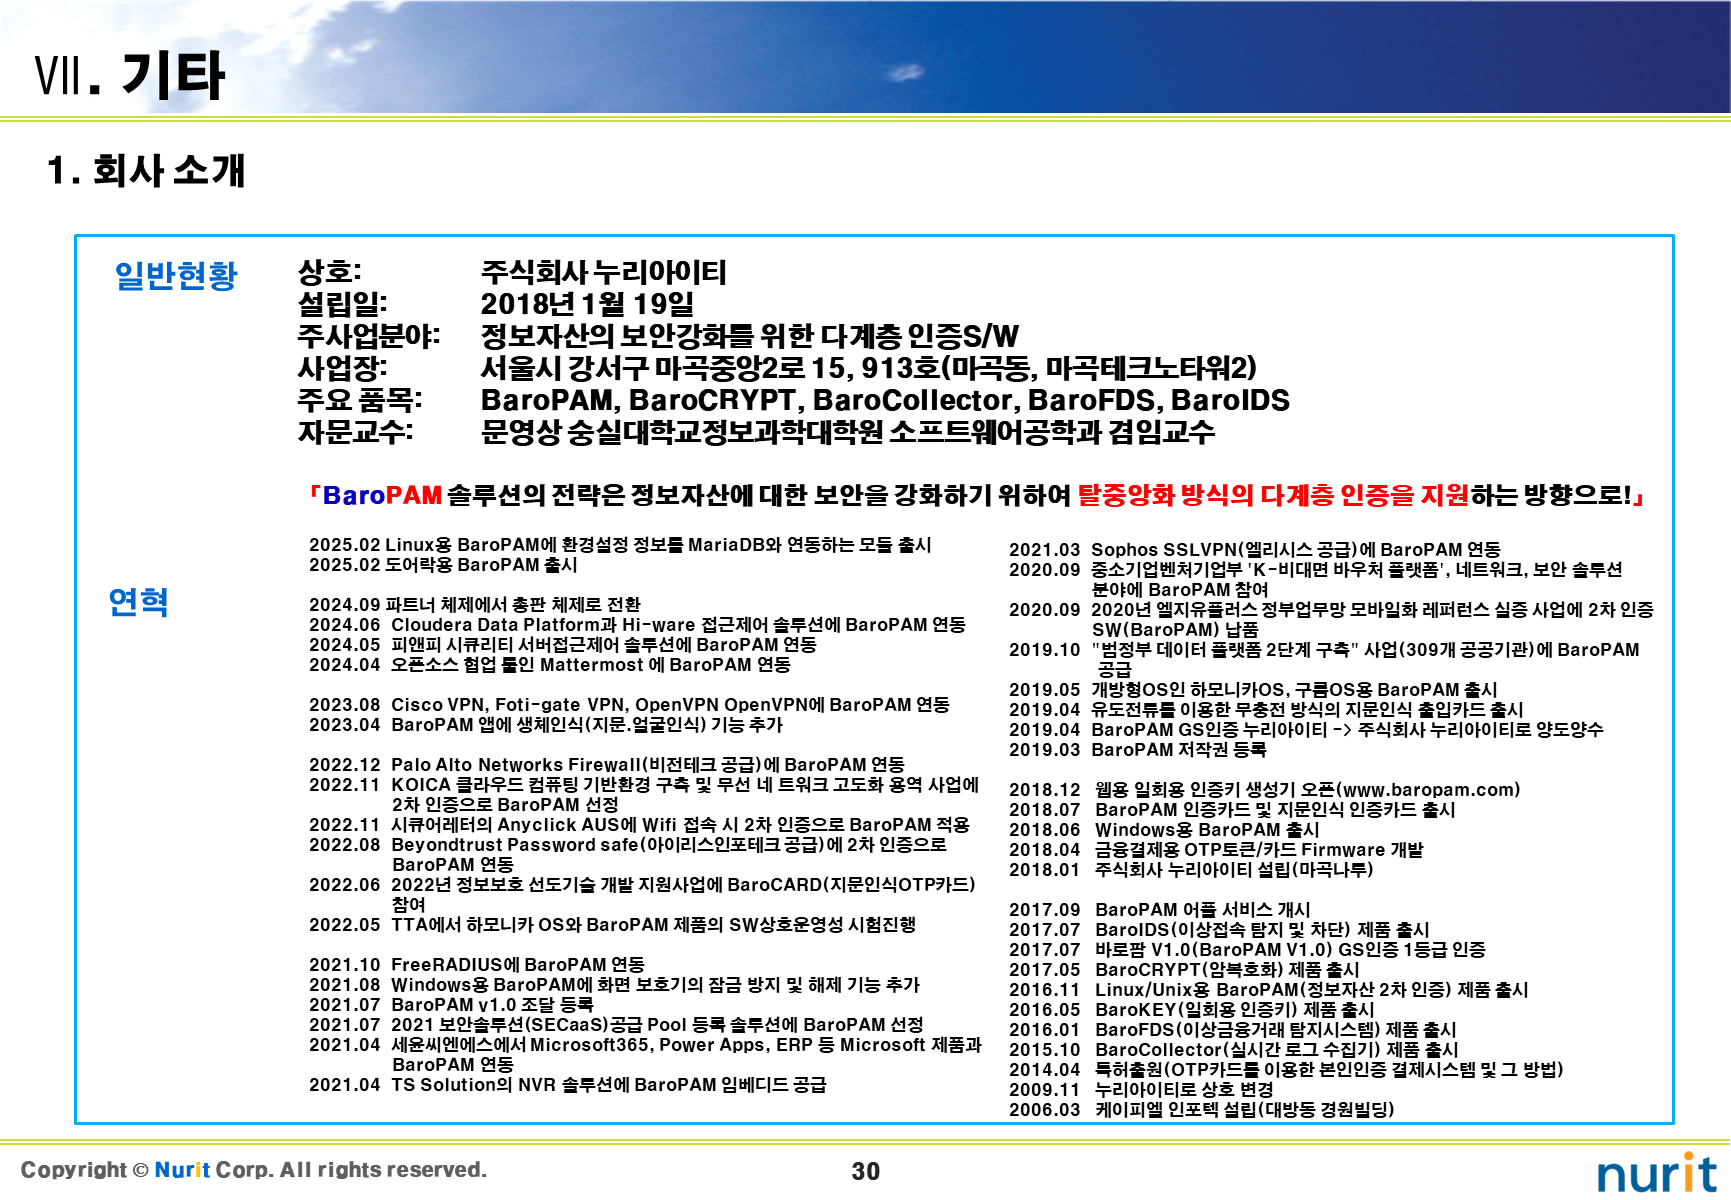Click the '2024.05 피앤피 시큐리티' entry
Screen dimensions: 1731x1200
pyautogui.click(x=563, y=645)
